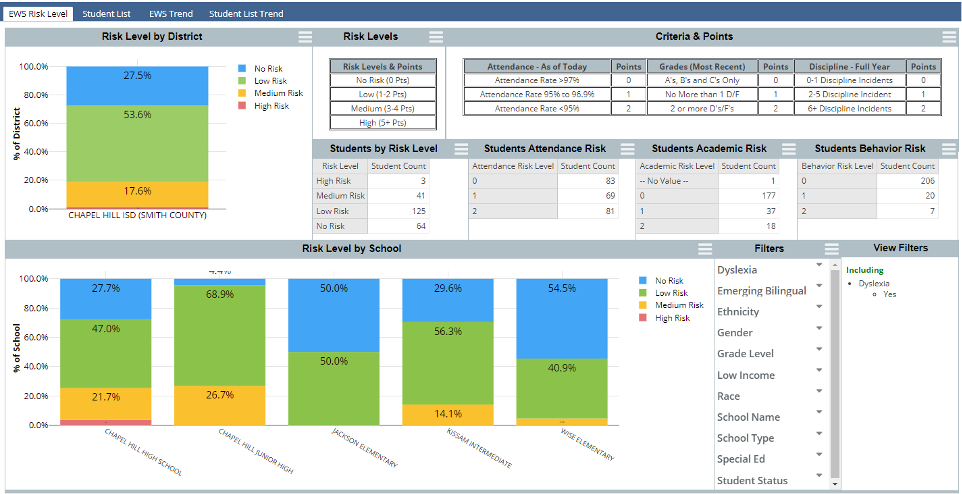Click the Risk Level column header
Image resolution: width=962 pixels, height=494 pixels.
[340, 166]
